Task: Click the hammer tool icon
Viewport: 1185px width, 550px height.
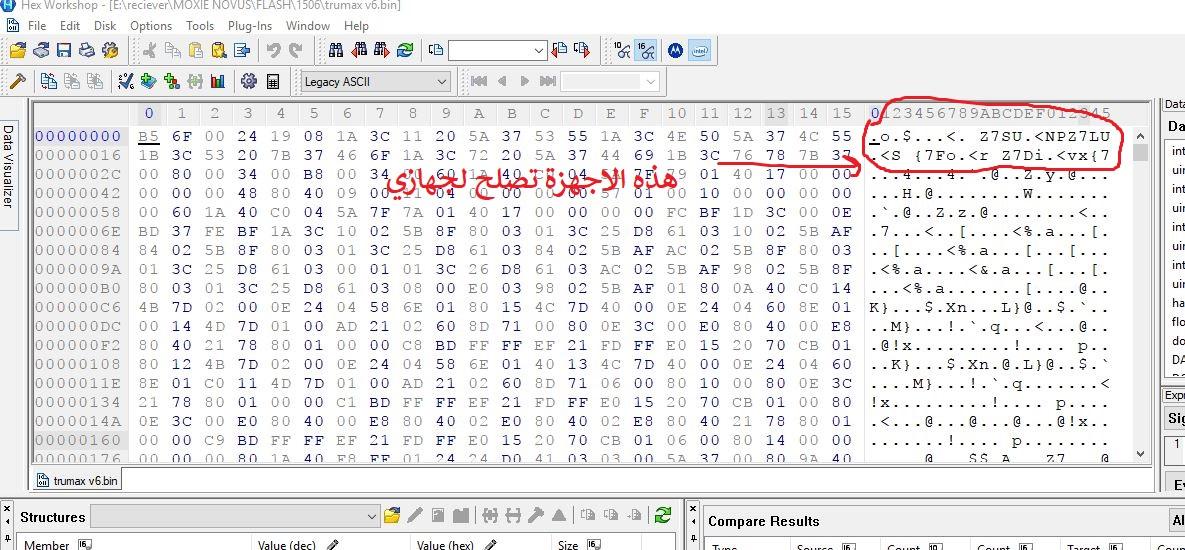Action: pyautogui.click(x=17, y=81)
